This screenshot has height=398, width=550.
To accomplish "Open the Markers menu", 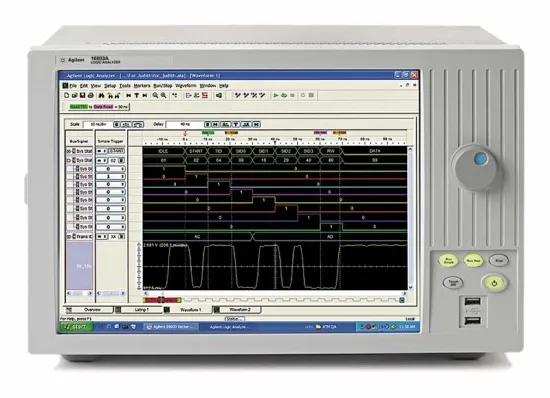I will (142, 86).
